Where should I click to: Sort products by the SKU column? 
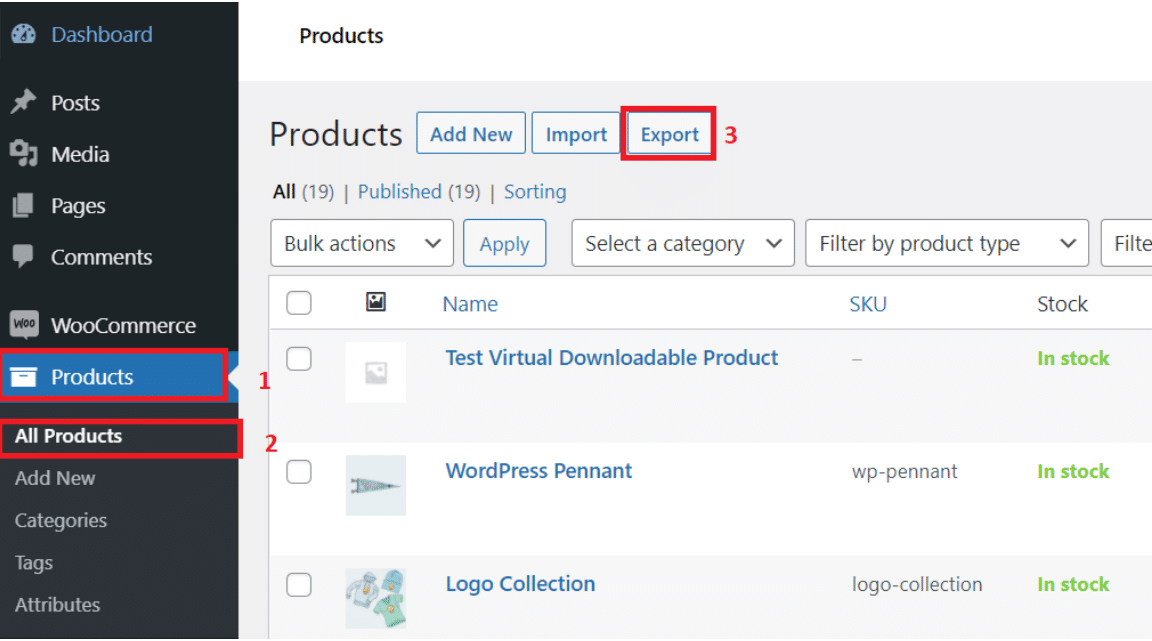867,304
